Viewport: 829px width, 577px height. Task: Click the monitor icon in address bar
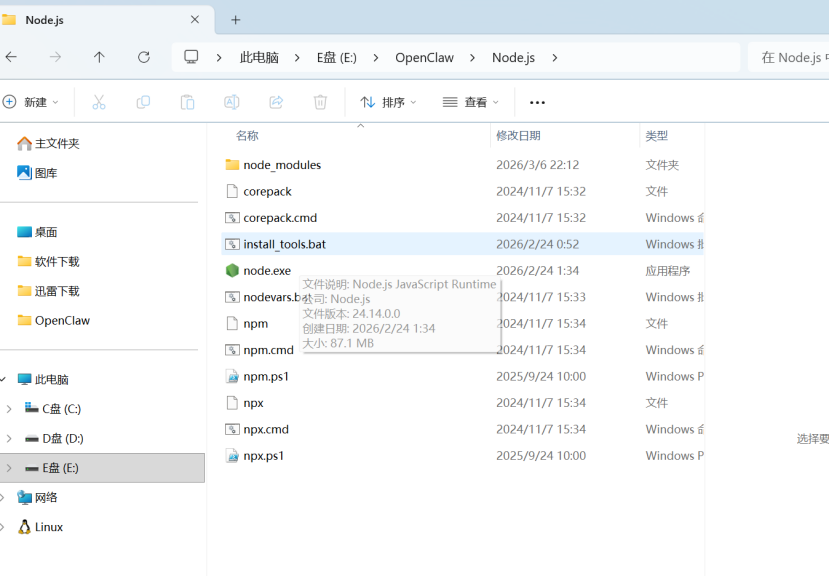[x=191, y=57]
